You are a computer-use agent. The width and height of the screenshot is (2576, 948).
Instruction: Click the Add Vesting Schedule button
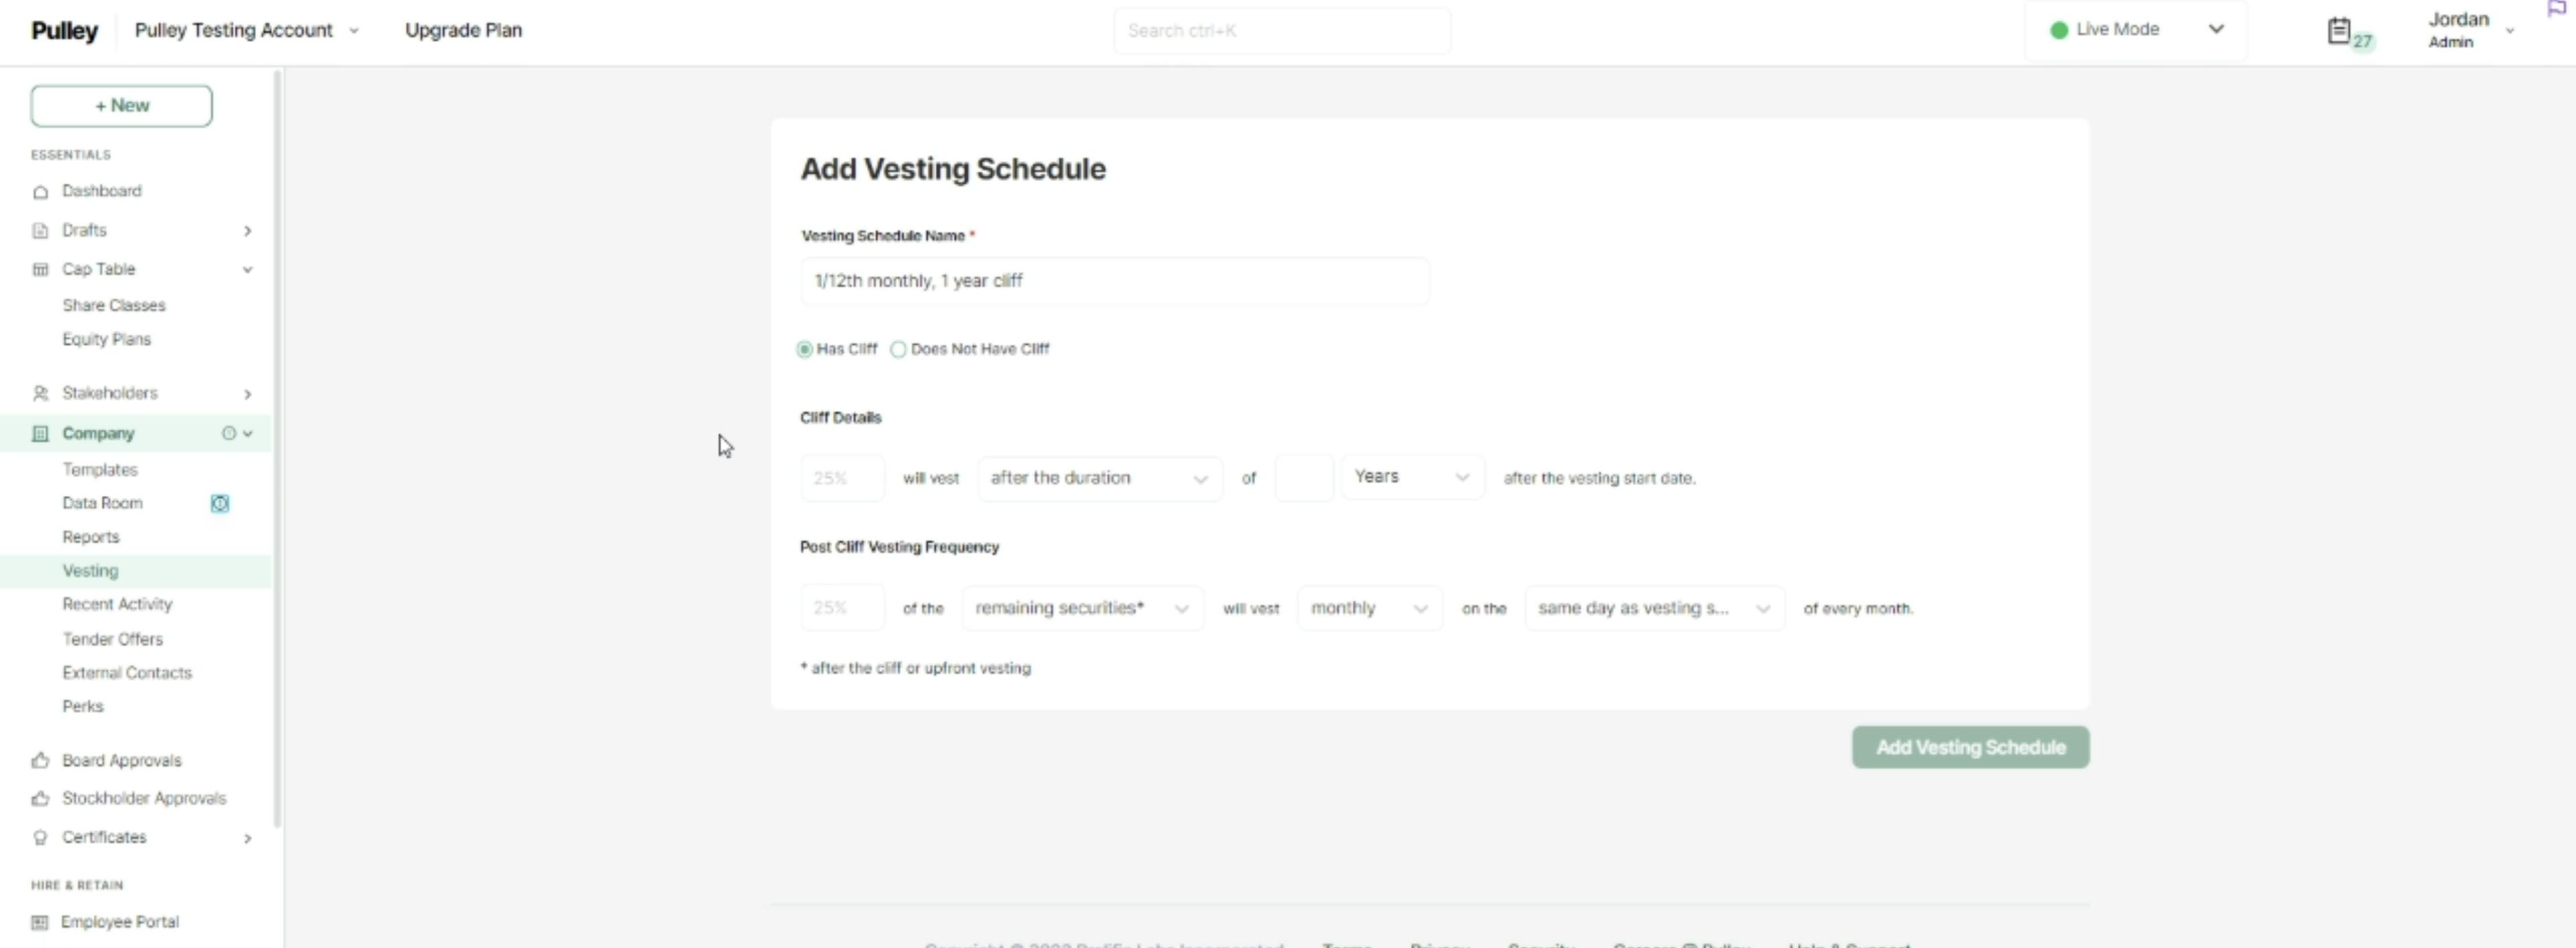pos(1969,748)
